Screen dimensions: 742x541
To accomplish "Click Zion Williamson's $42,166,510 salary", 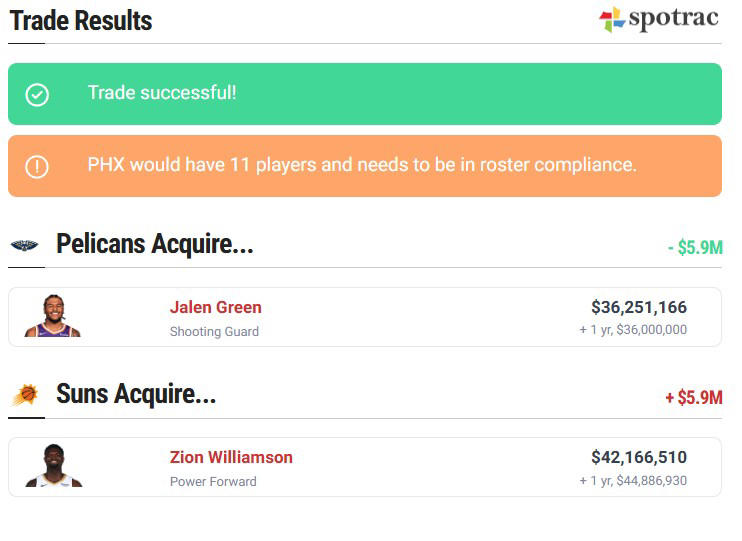I will pyautogui.click(x=639, y=457).
